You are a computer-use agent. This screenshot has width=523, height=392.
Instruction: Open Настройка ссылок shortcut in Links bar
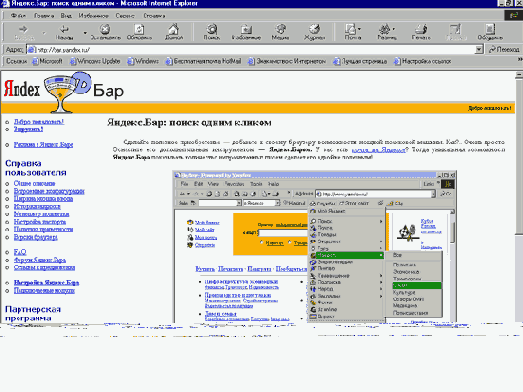point(423,61)
